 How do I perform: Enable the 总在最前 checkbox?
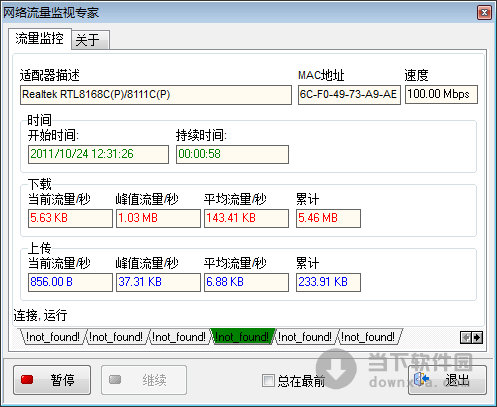268,380
